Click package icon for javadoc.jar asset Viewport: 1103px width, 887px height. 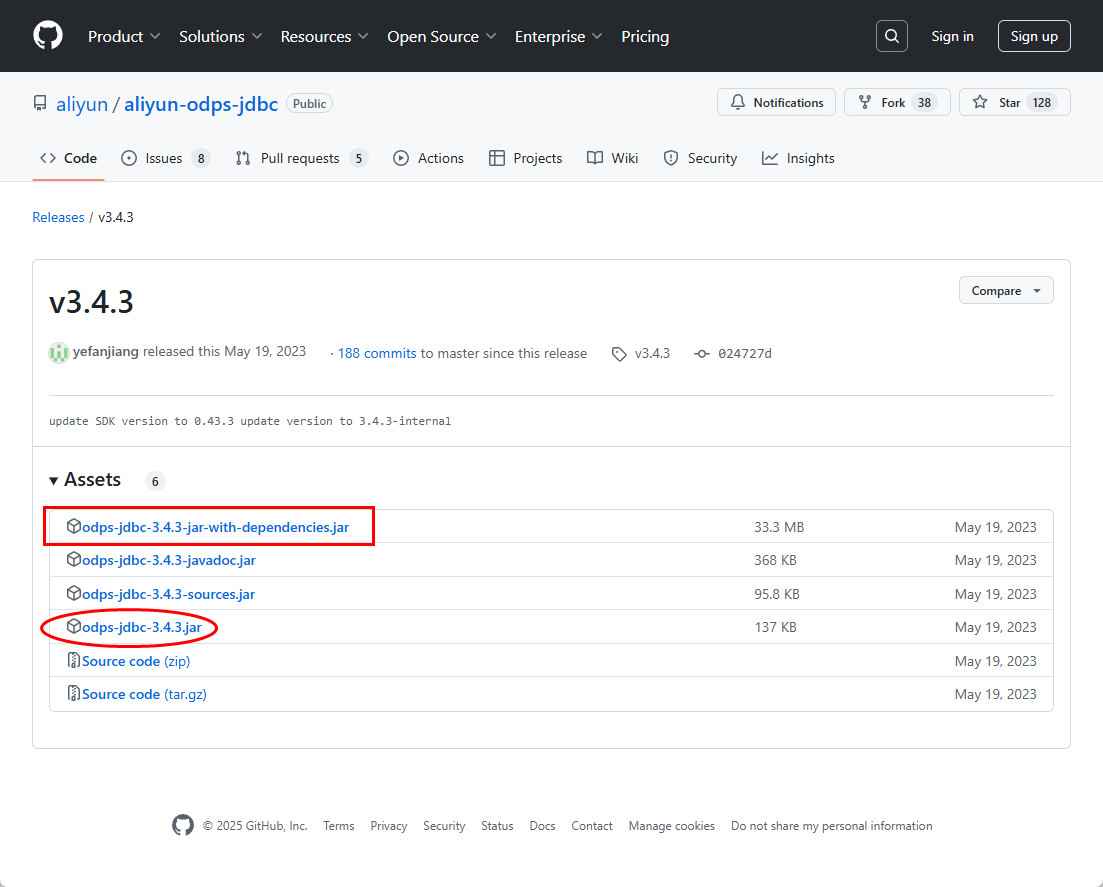click(73, 559)
